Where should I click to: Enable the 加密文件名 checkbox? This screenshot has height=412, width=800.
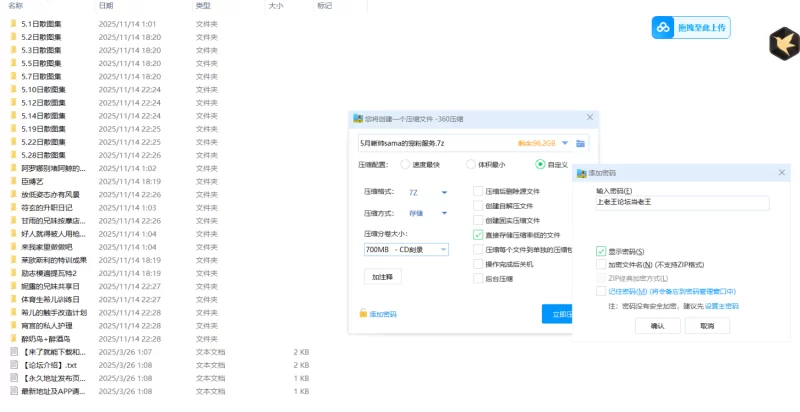pos(600,265)
